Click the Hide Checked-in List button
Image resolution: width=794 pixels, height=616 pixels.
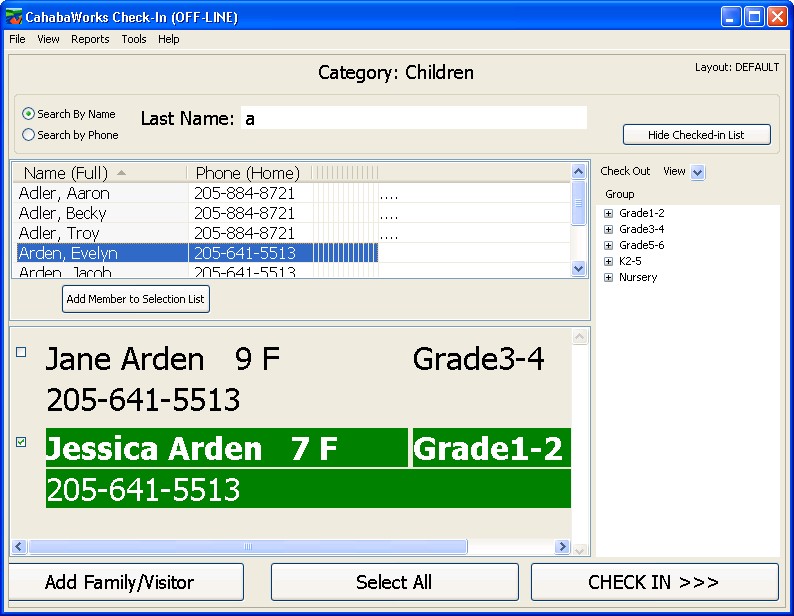click(x=696, y=135)
